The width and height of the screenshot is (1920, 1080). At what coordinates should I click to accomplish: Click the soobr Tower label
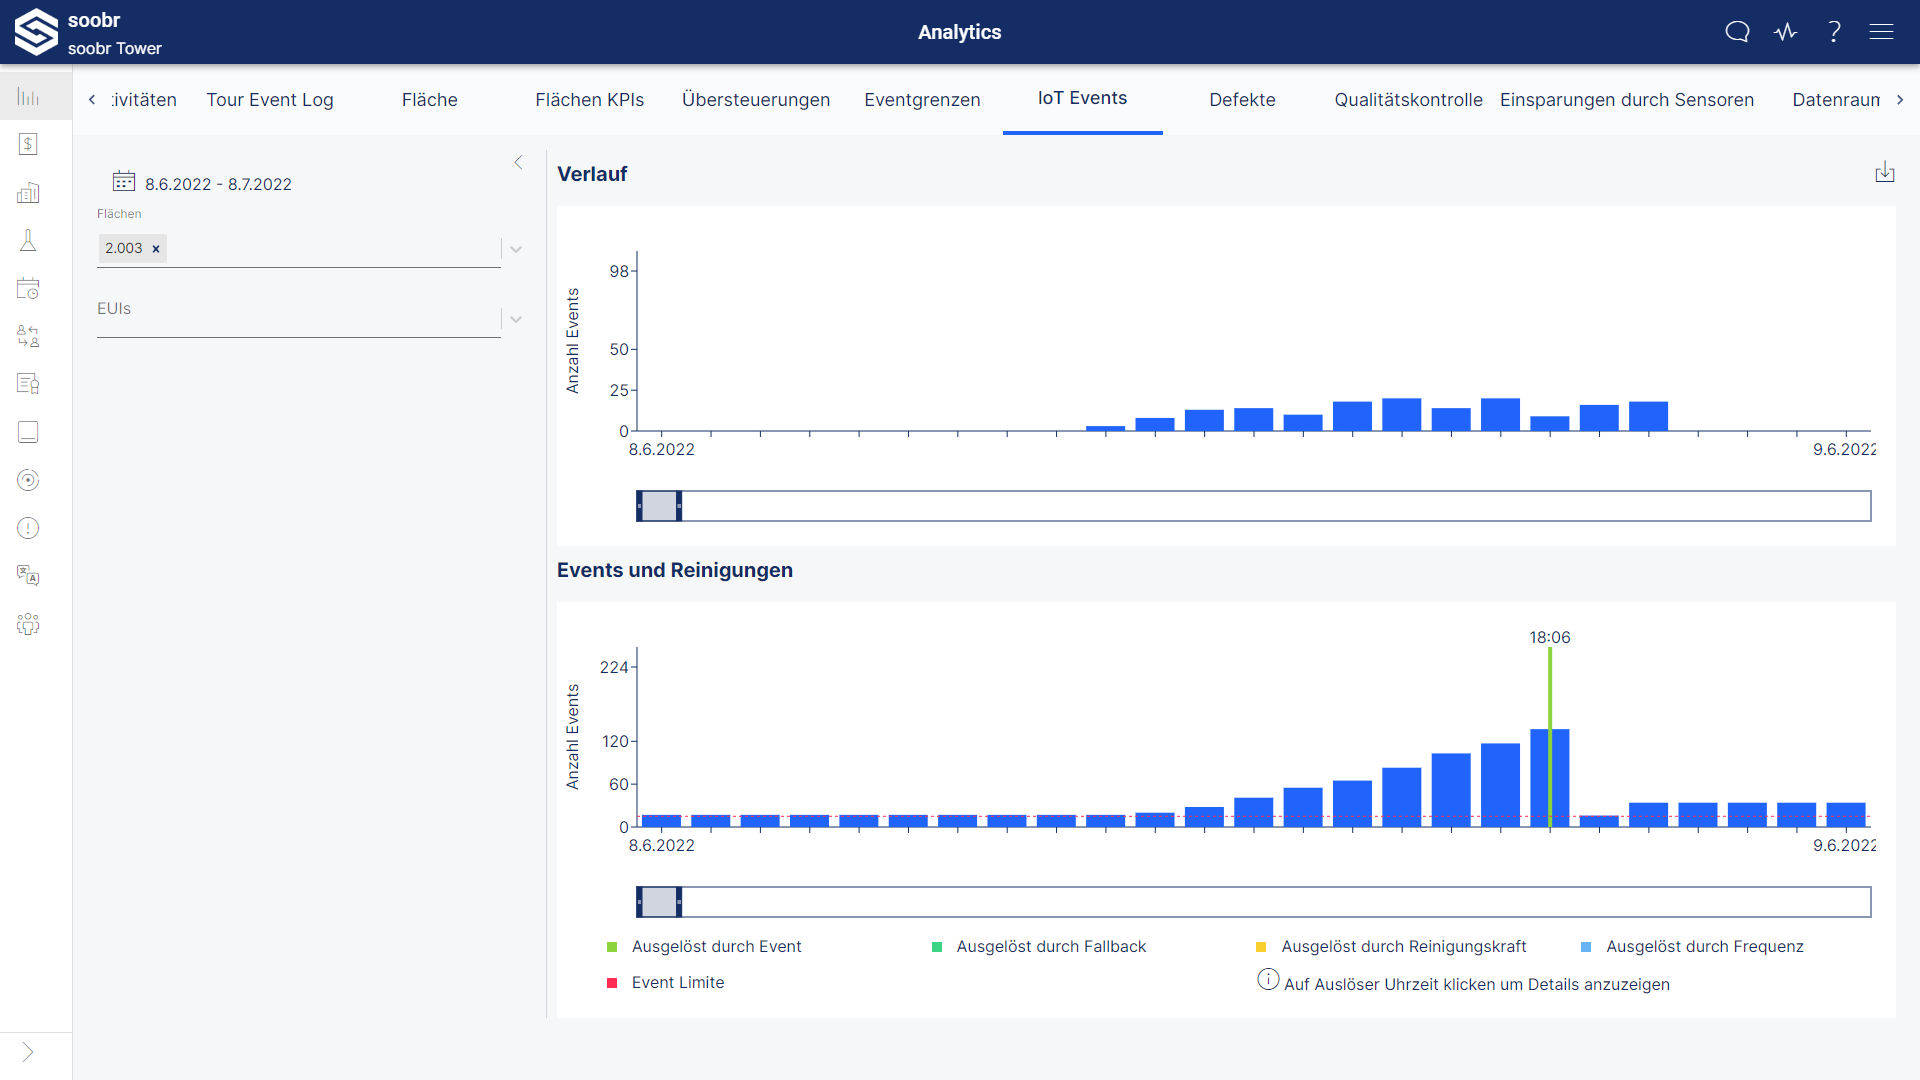pos(115,48)
